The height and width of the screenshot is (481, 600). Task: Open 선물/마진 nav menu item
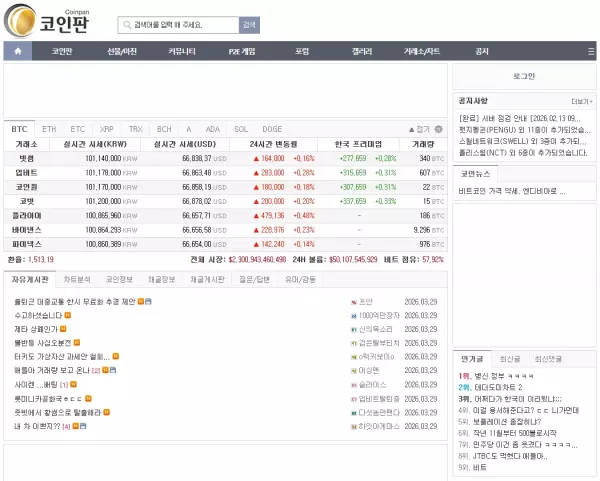click(122, 51)
